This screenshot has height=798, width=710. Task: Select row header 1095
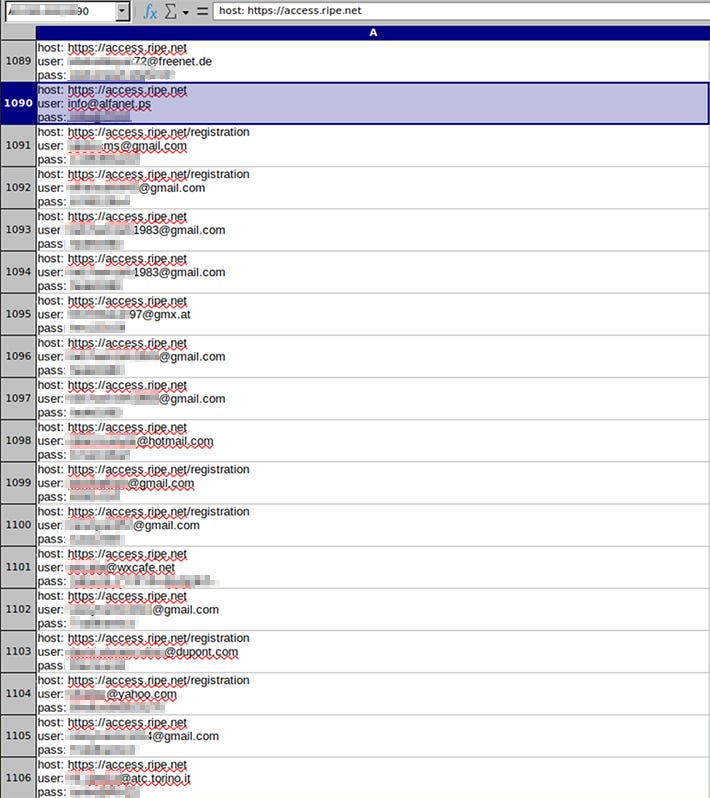[18, 315]
